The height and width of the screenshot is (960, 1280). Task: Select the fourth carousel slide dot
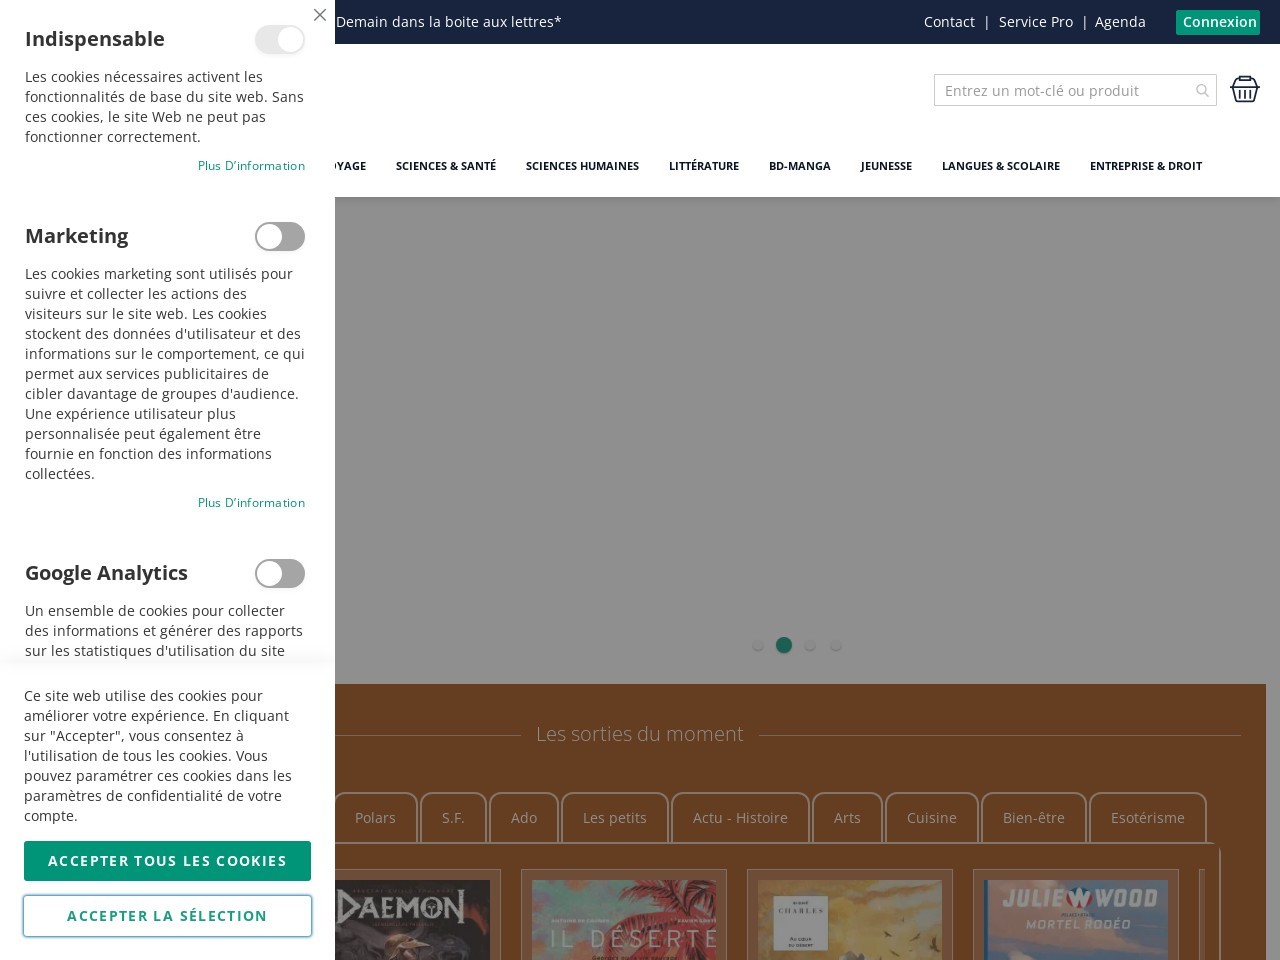pos(836,646)
